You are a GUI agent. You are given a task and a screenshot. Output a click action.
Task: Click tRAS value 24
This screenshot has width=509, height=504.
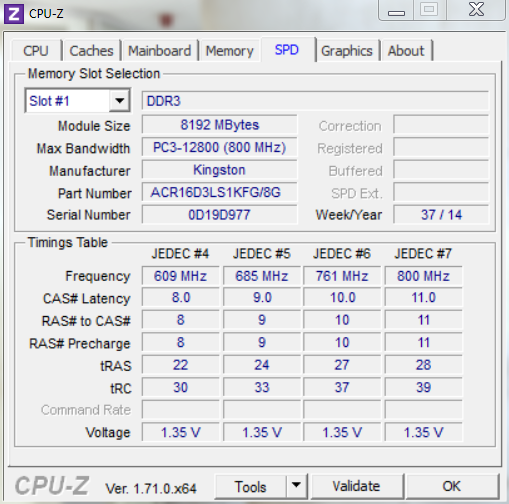[x=262, y=365]
